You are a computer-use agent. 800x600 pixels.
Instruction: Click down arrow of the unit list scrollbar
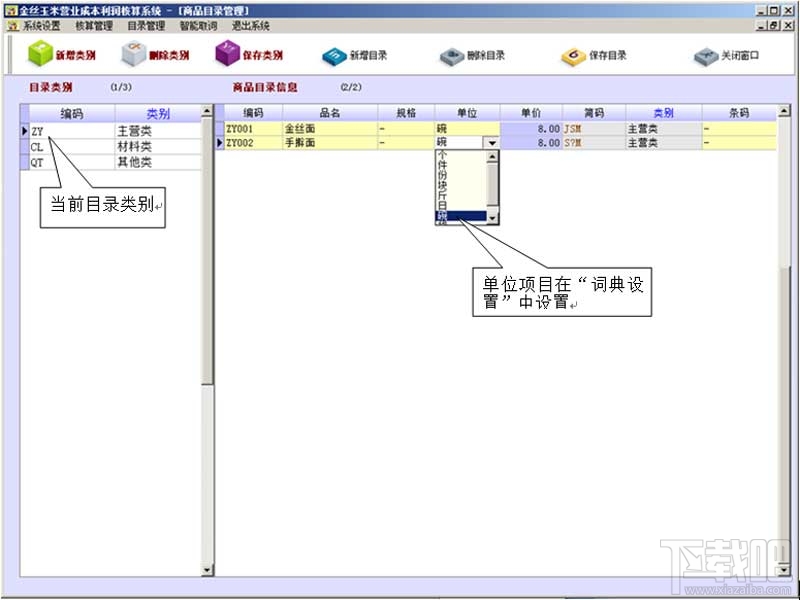(492, 218)
